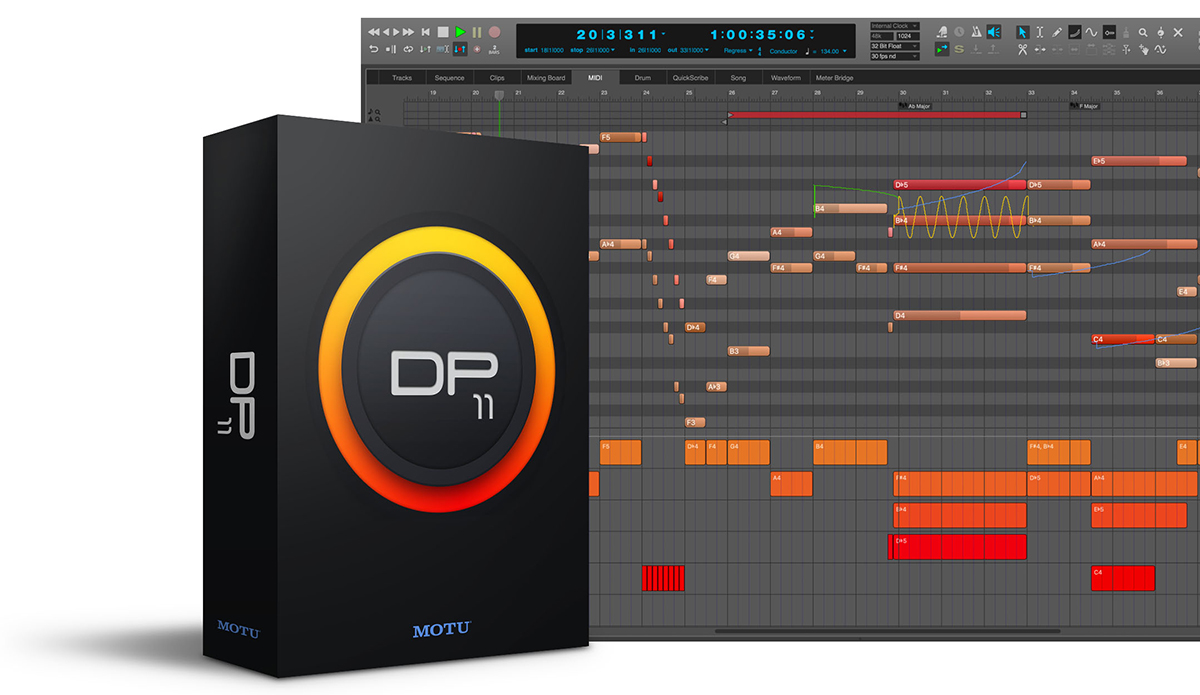Click the round Record button
This screenshot has width=1200, height=695.
pyautogui.click(x=494, y=32)
